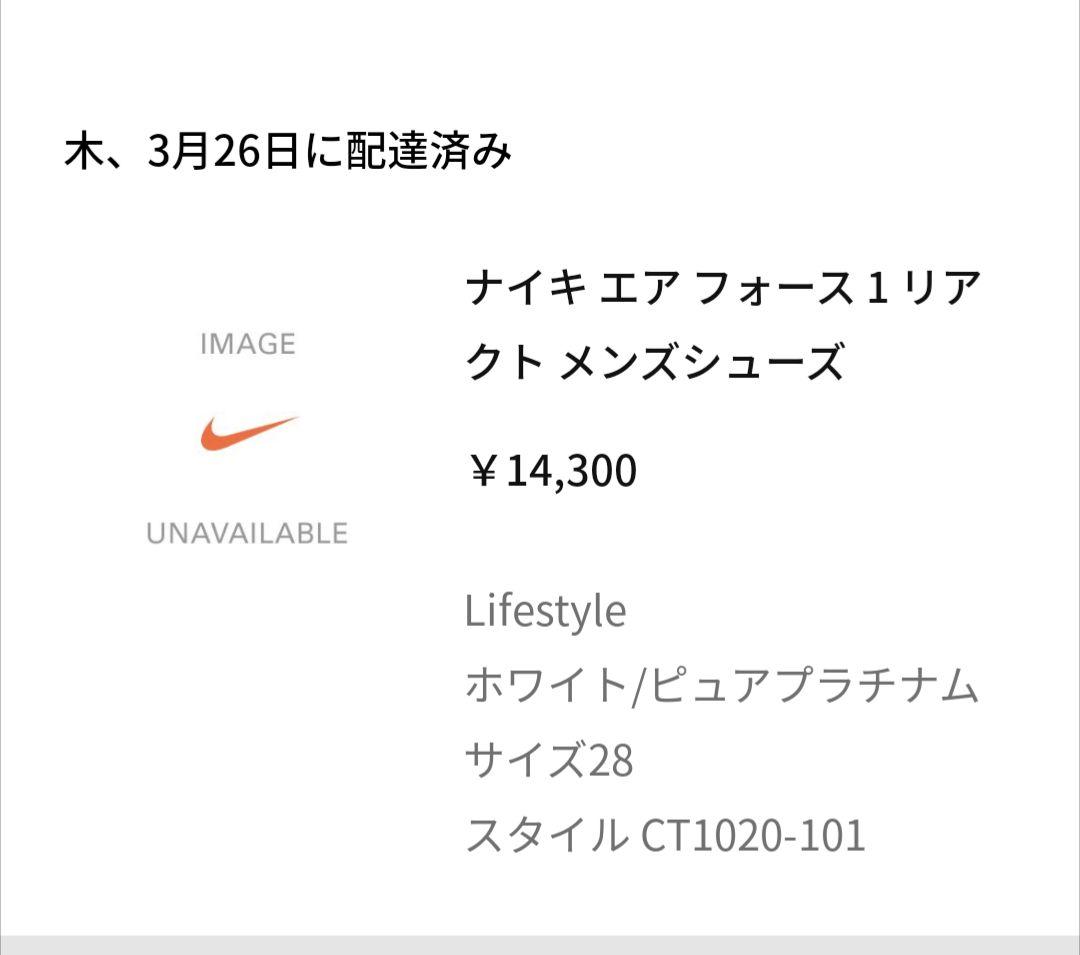Click the gray divider bar at bottom

(x=540, y=945)
